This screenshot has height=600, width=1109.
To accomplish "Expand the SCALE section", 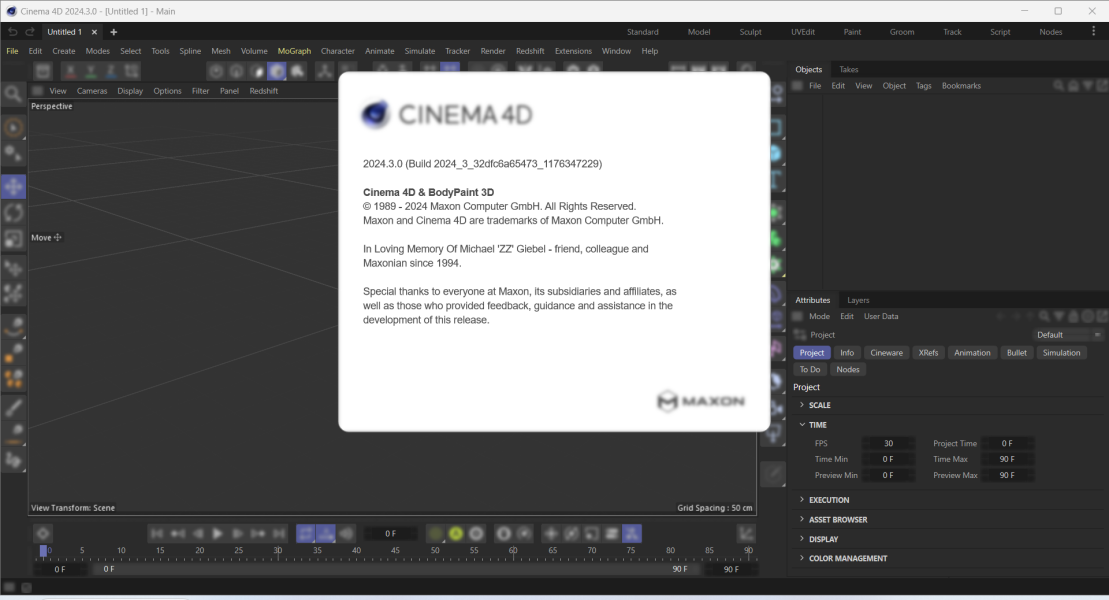I will click(802, 405).
